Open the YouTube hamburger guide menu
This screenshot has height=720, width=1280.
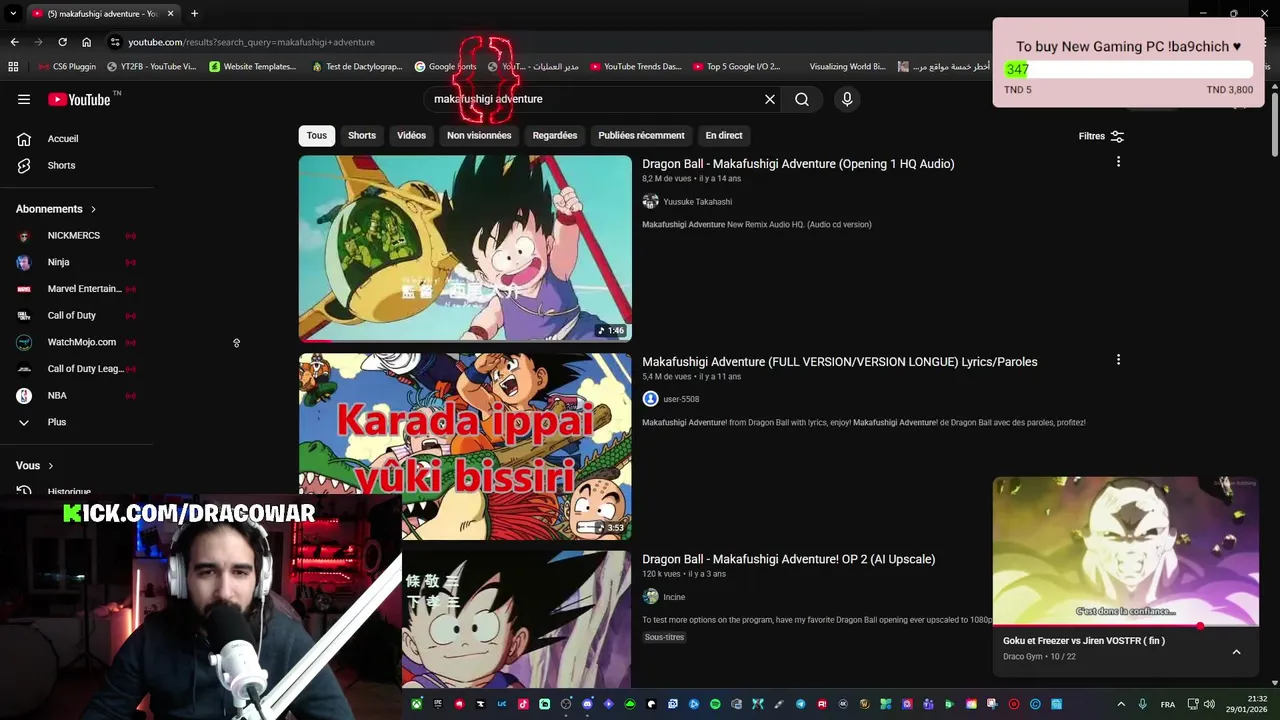click(x=24, y=99)
